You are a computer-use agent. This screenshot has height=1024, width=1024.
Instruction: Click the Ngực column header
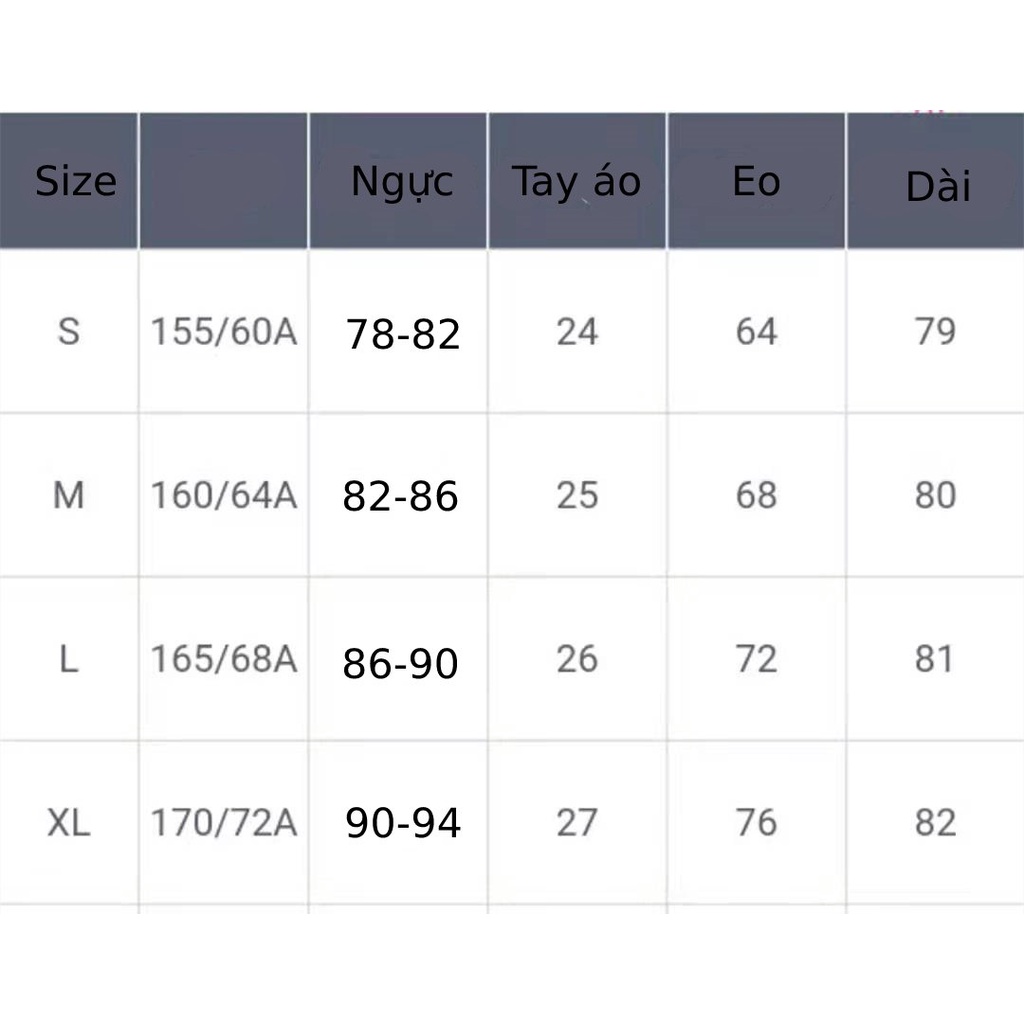(402, 181)
